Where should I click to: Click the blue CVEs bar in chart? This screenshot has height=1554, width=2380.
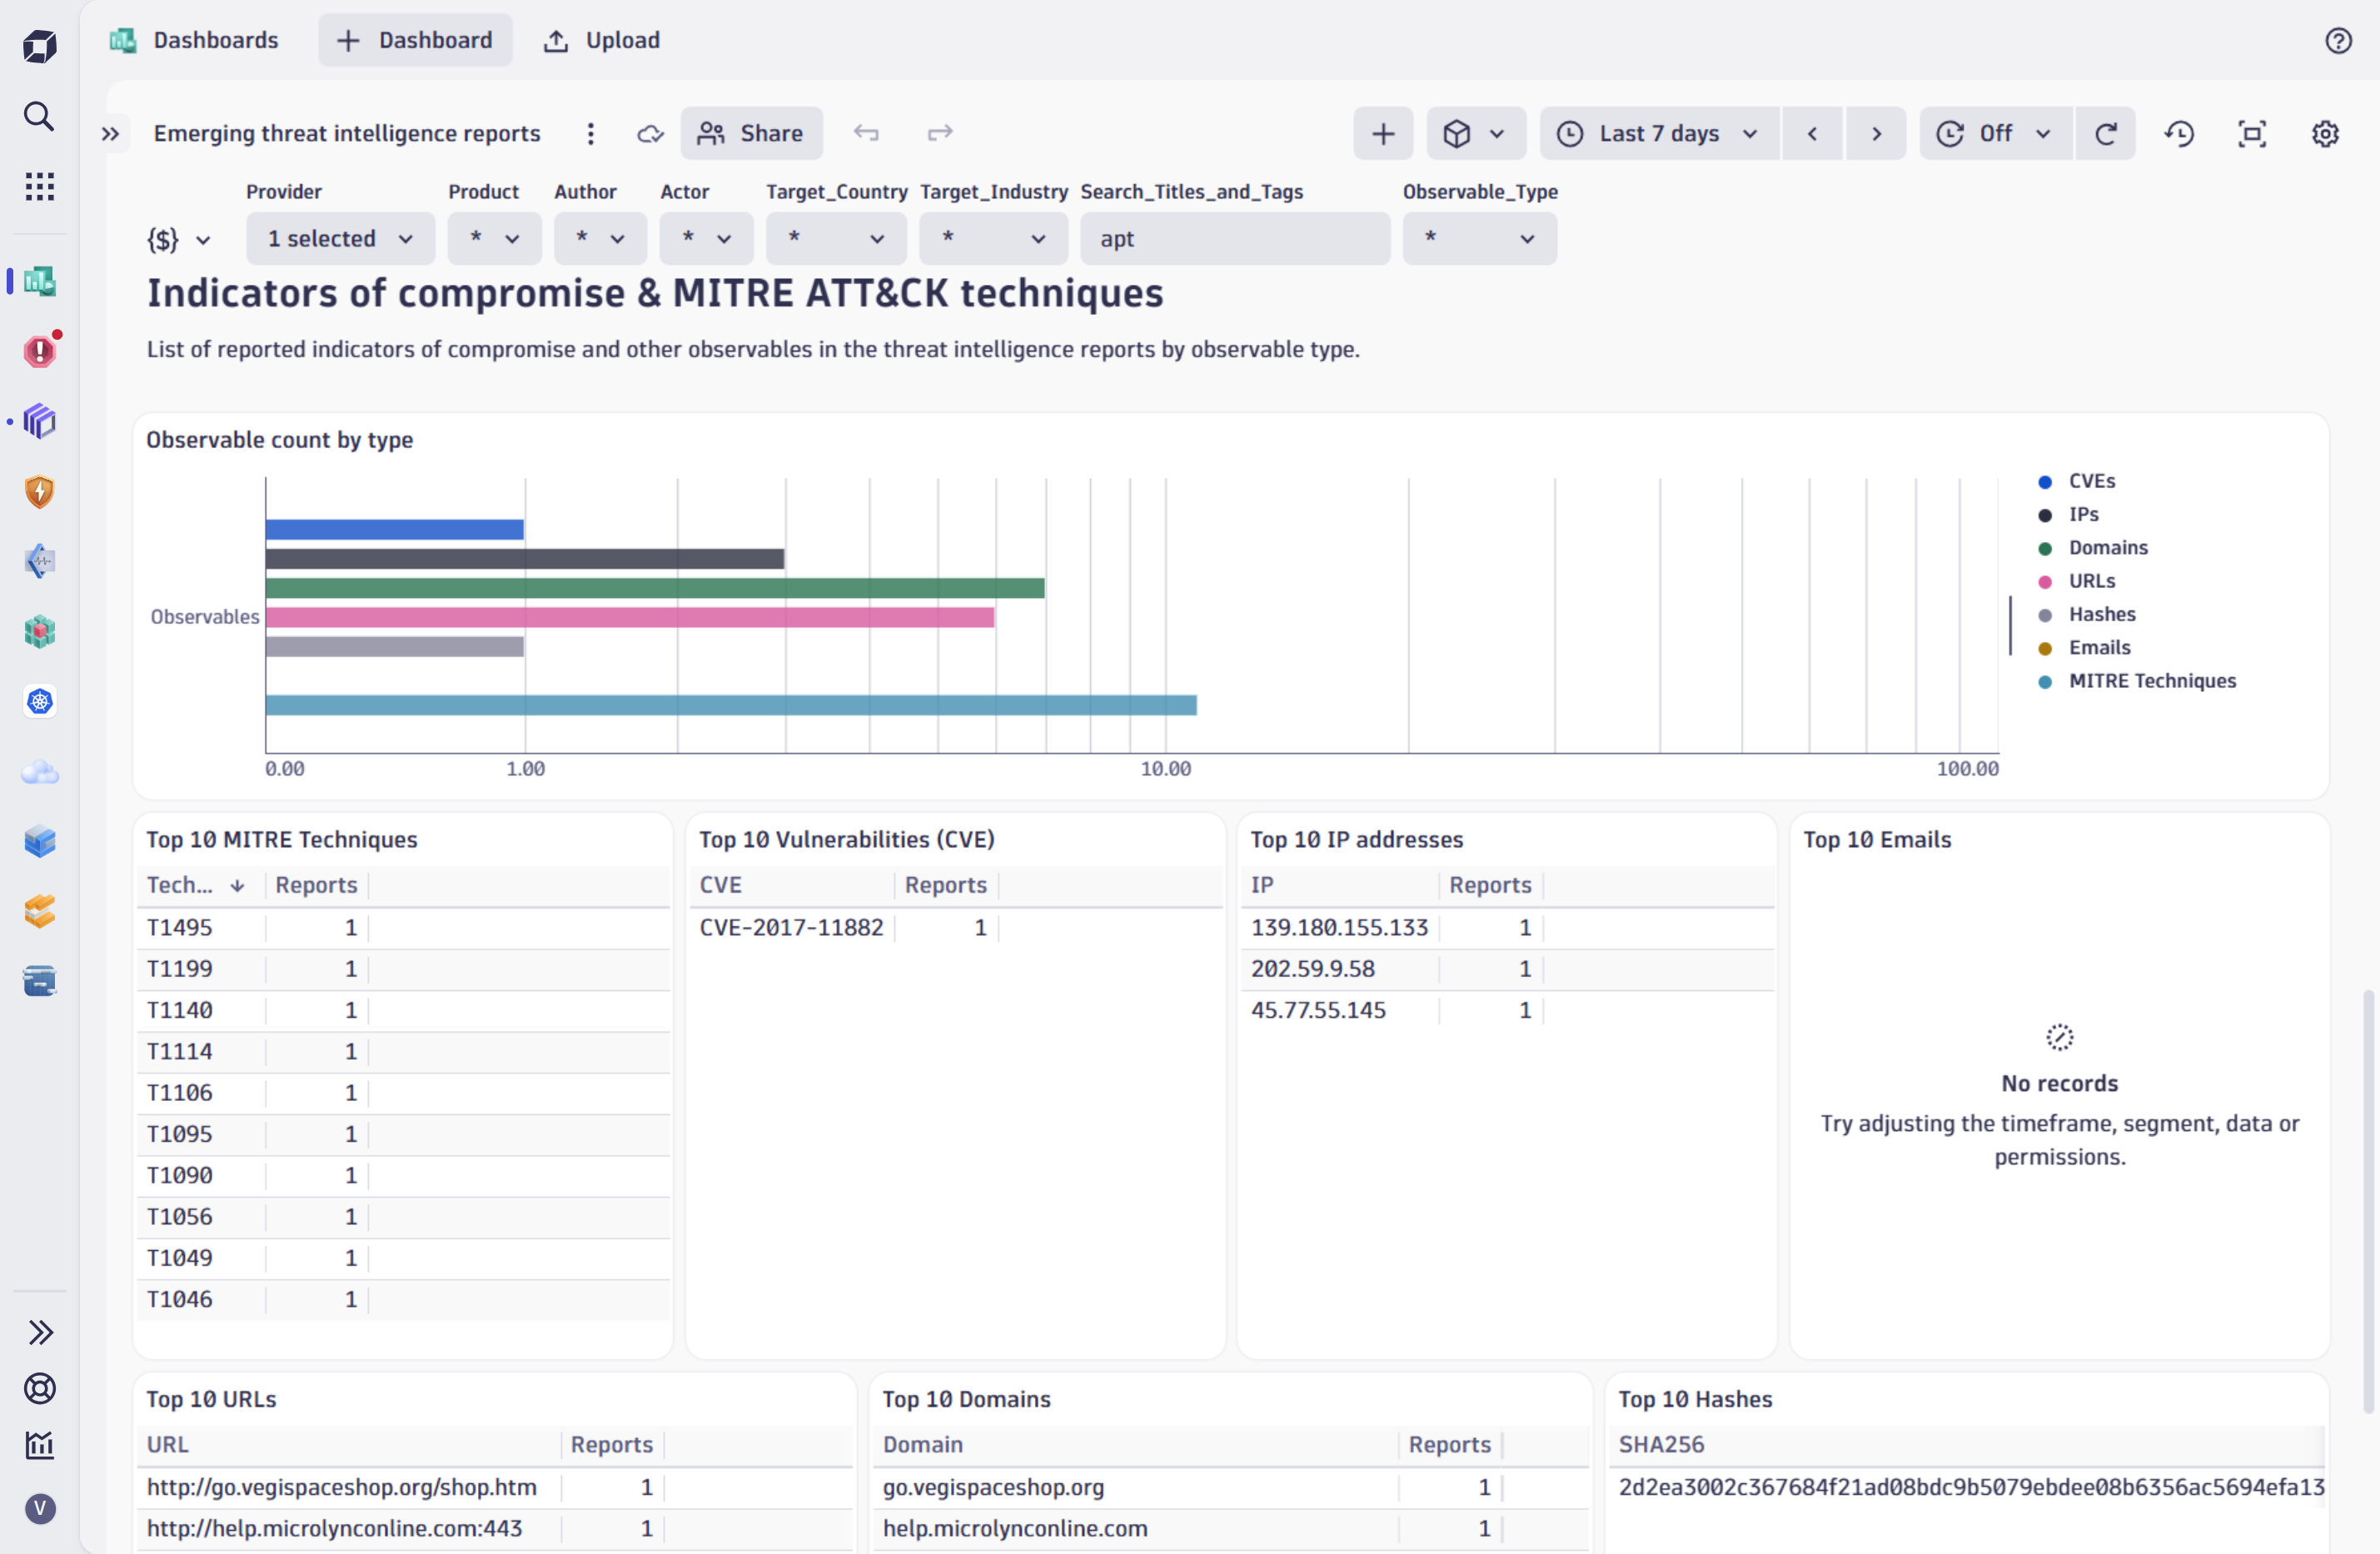tap(395, 529)
